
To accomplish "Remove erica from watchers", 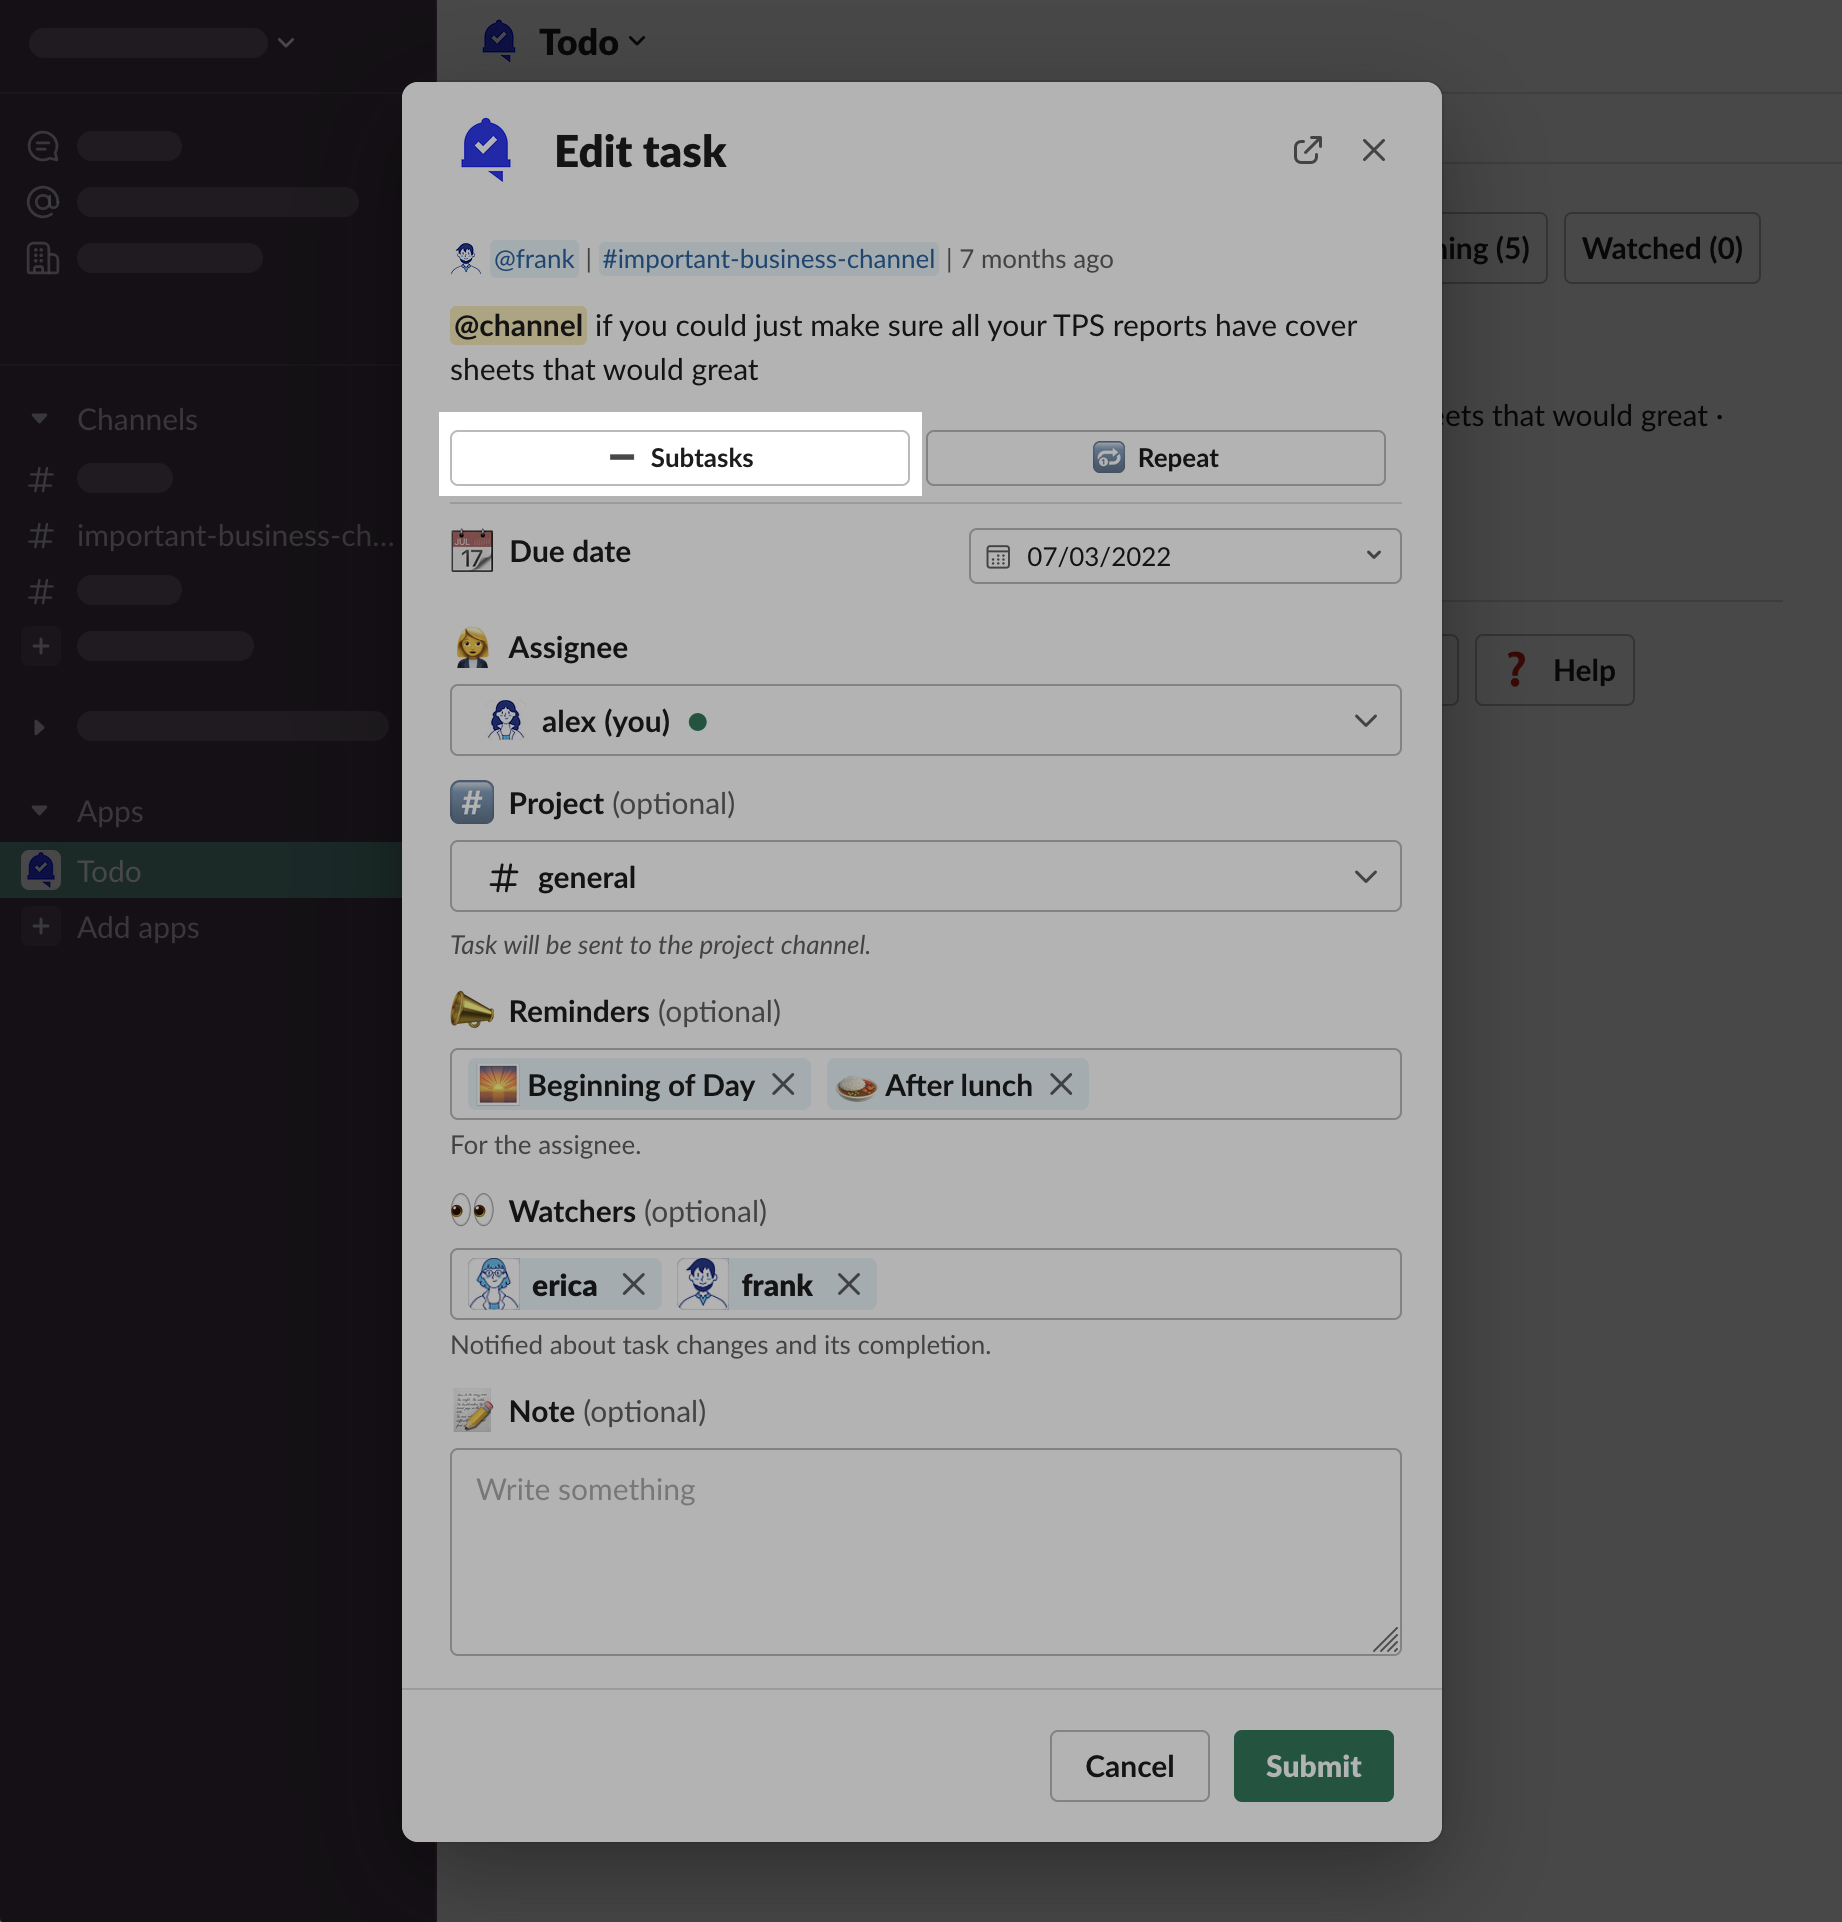I will (x=634, y=1285).
